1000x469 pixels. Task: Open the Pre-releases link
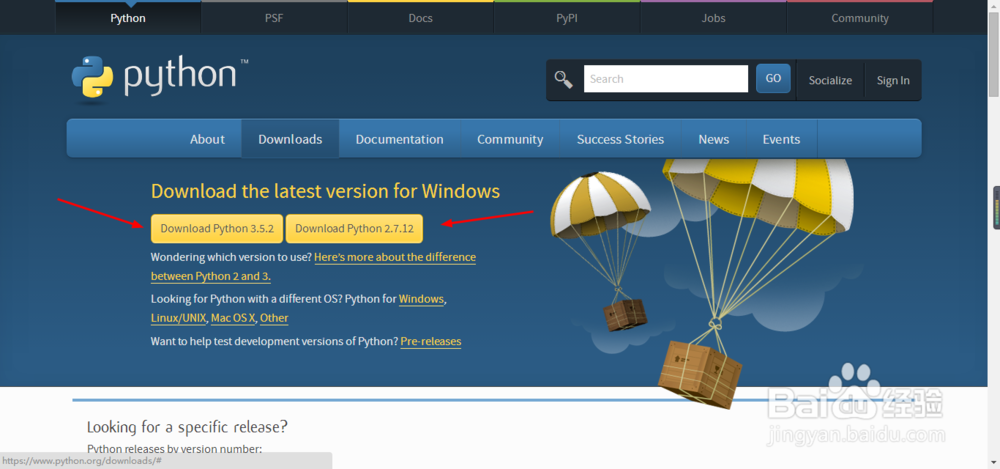click(430, 341)
